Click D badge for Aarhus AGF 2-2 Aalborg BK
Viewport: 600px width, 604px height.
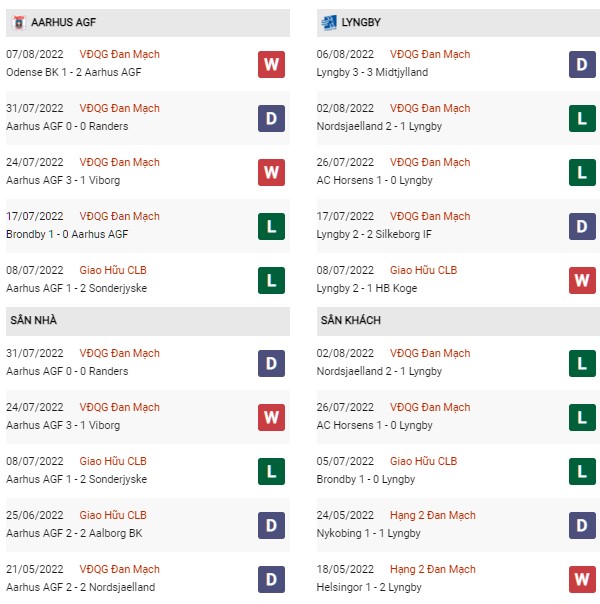[271, 525]
